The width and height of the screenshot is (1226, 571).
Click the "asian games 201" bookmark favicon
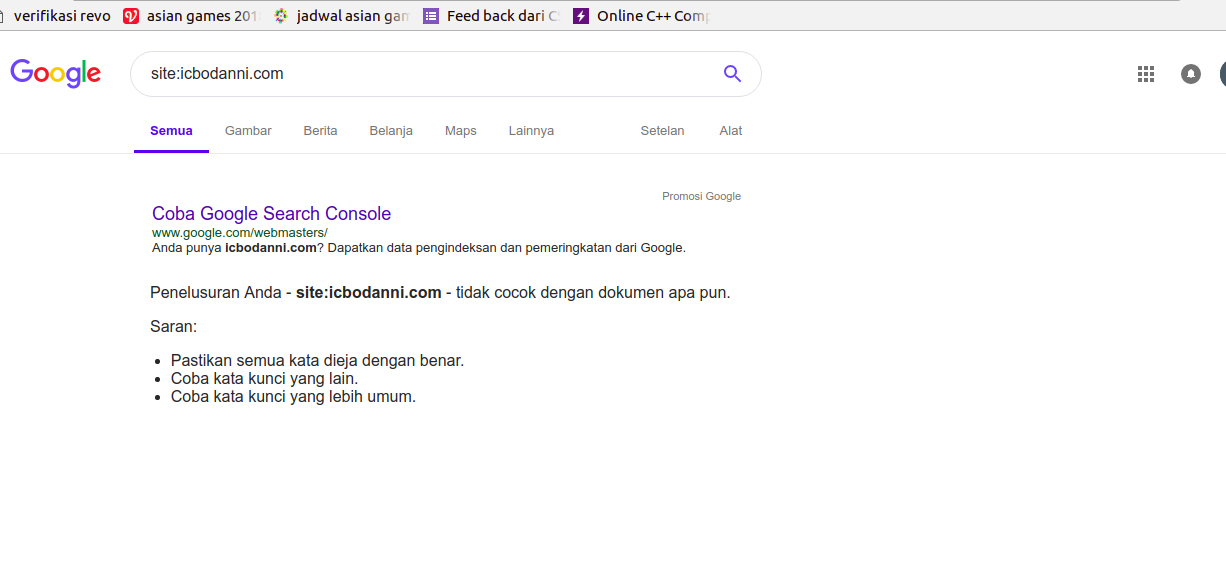pyautogui.click(x=131, y=16)
